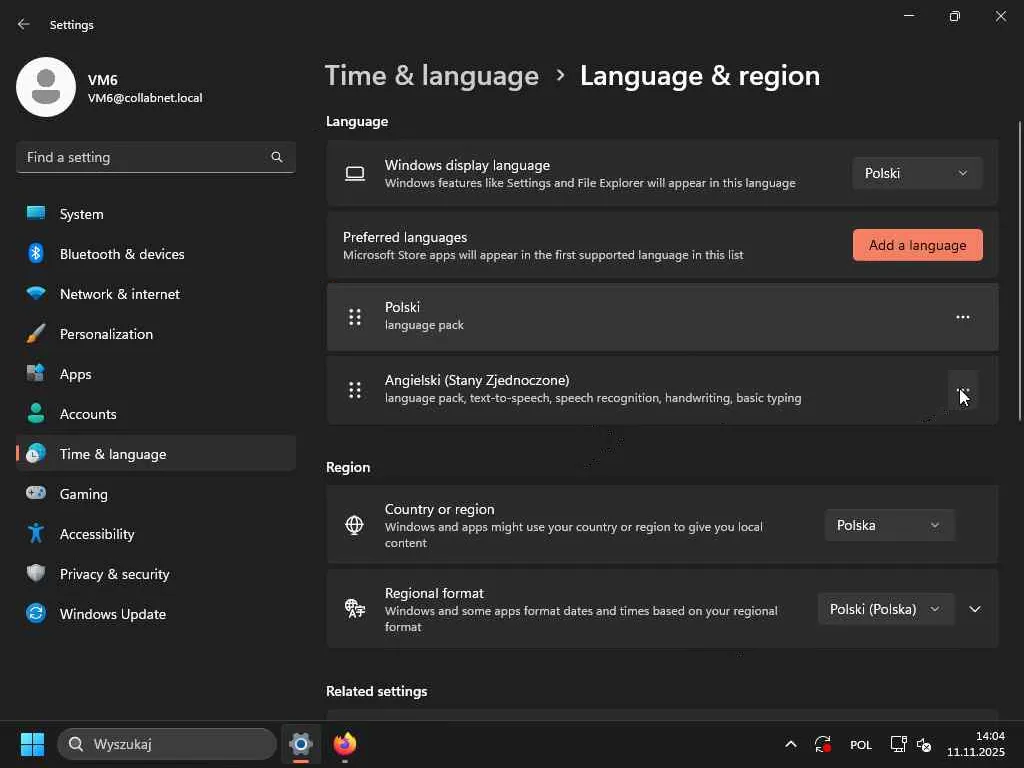The height and width of the screenshot is (768, 1024).
Task: Click the Settings page vertical scrollbar
Action: point(1019,271)
